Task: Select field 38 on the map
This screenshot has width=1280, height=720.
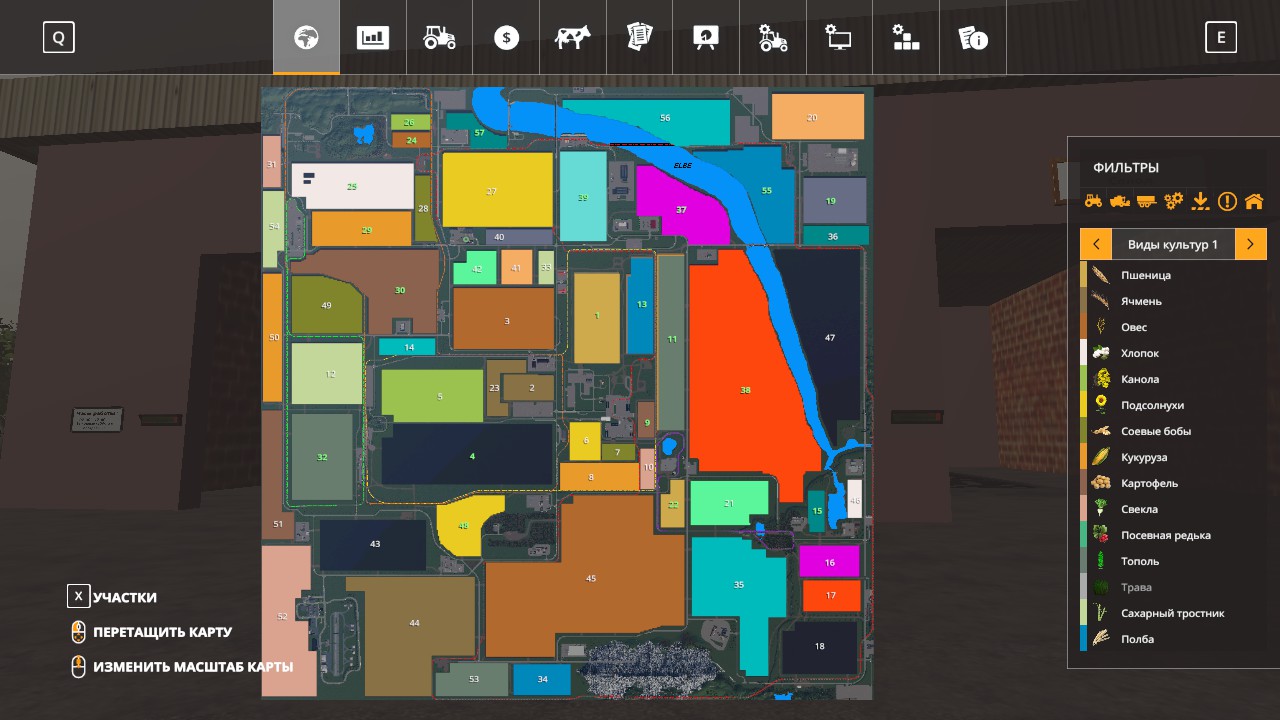Action: [745, 390]
